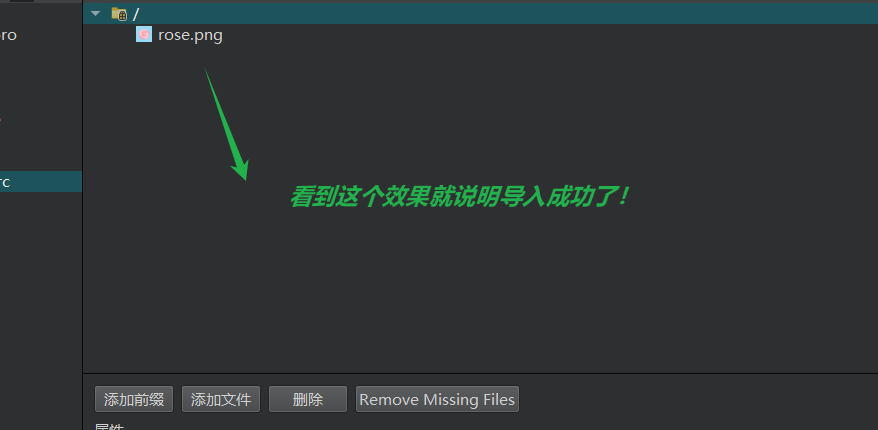This screenshot has height=430, width=878.
Task: Click the 删除 button
Action: pos(308,399)
